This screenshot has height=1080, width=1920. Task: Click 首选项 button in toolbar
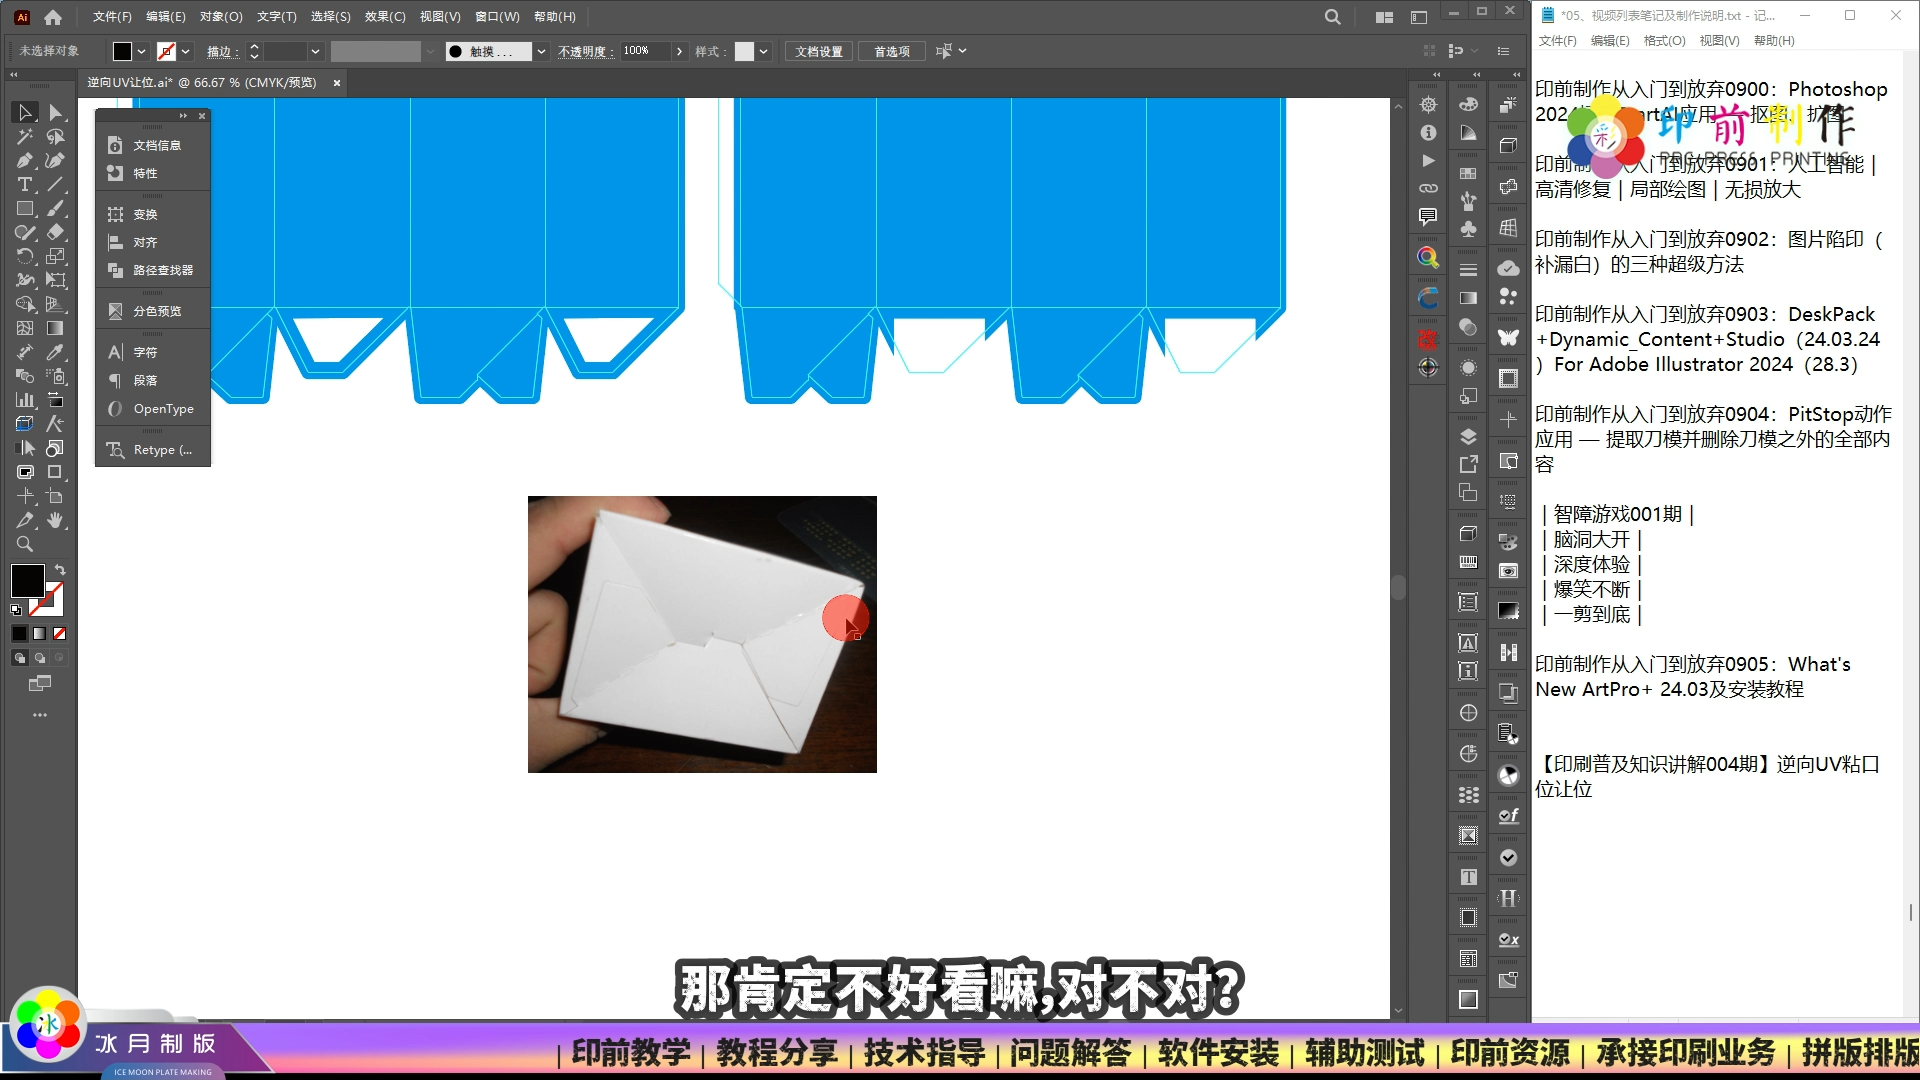coord(889,50)
